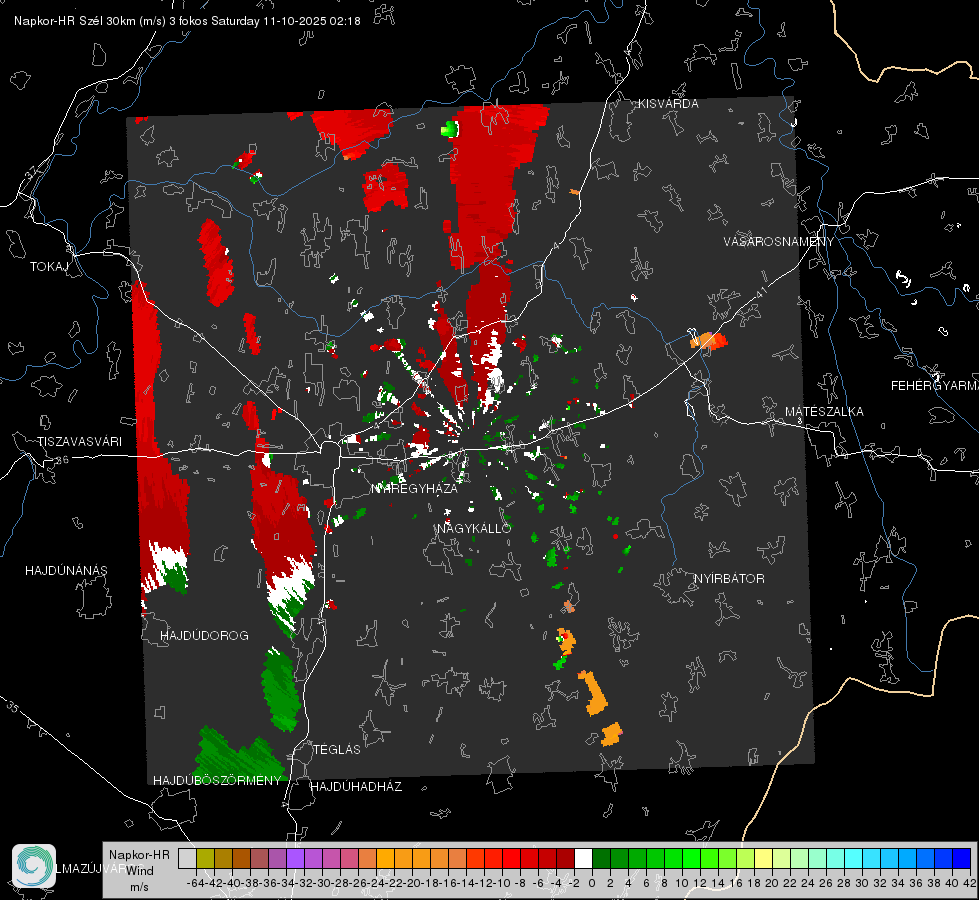
Task: Click the 'm/s' unit label in legend
Action: coord(139,887)
